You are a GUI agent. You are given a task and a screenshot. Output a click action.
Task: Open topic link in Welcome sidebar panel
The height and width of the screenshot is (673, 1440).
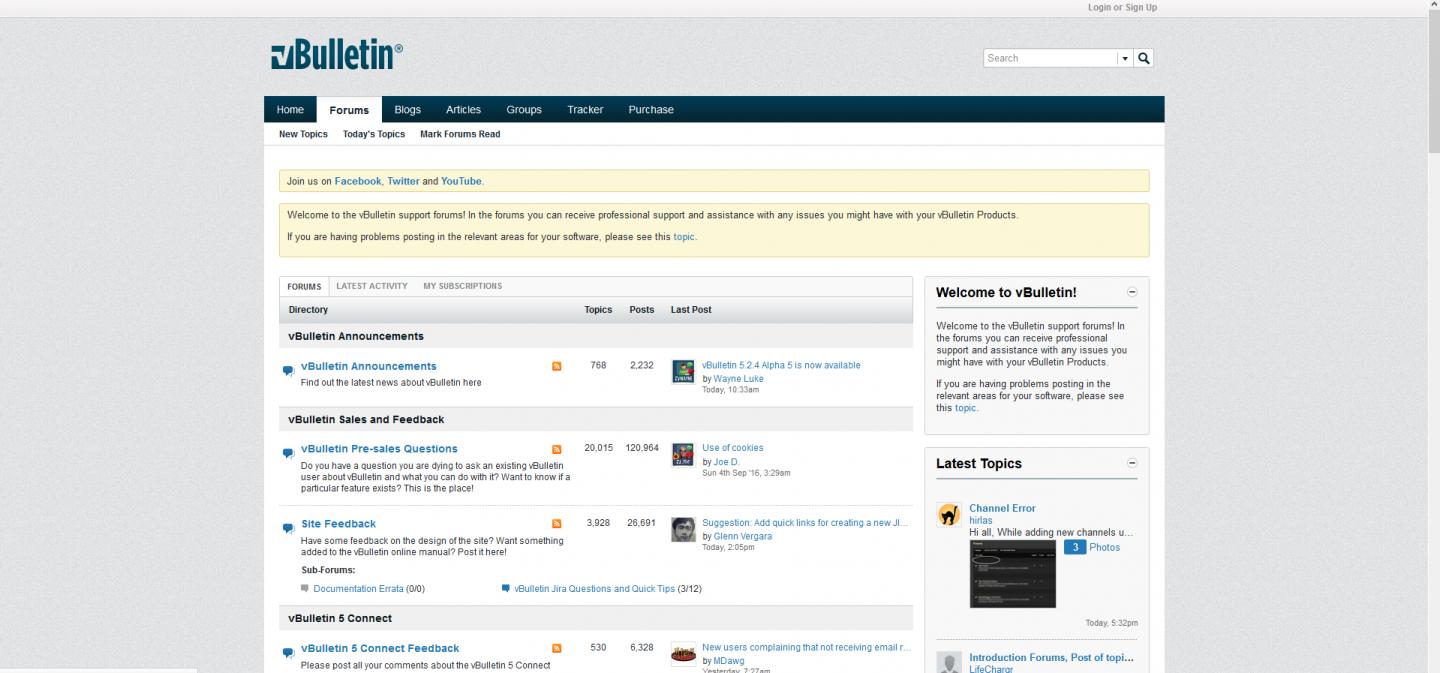(965, 408)
